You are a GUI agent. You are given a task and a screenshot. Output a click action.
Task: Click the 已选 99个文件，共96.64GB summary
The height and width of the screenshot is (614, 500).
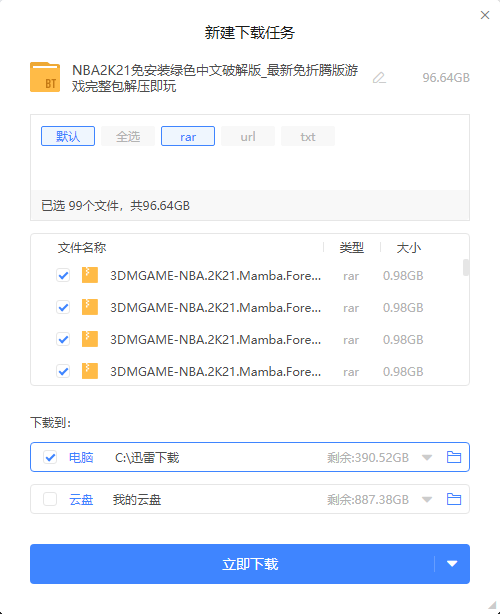(x=116, y=206)
